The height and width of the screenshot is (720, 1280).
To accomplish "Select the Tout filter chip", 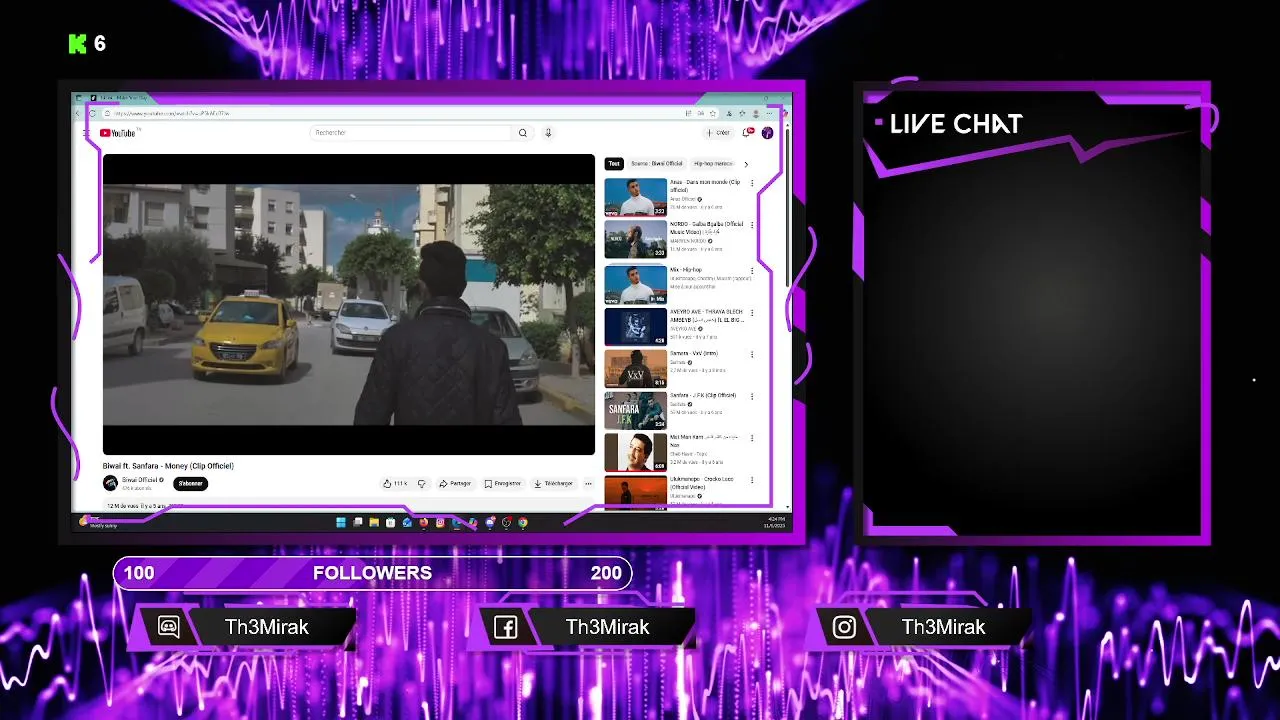I will point(614,163).
